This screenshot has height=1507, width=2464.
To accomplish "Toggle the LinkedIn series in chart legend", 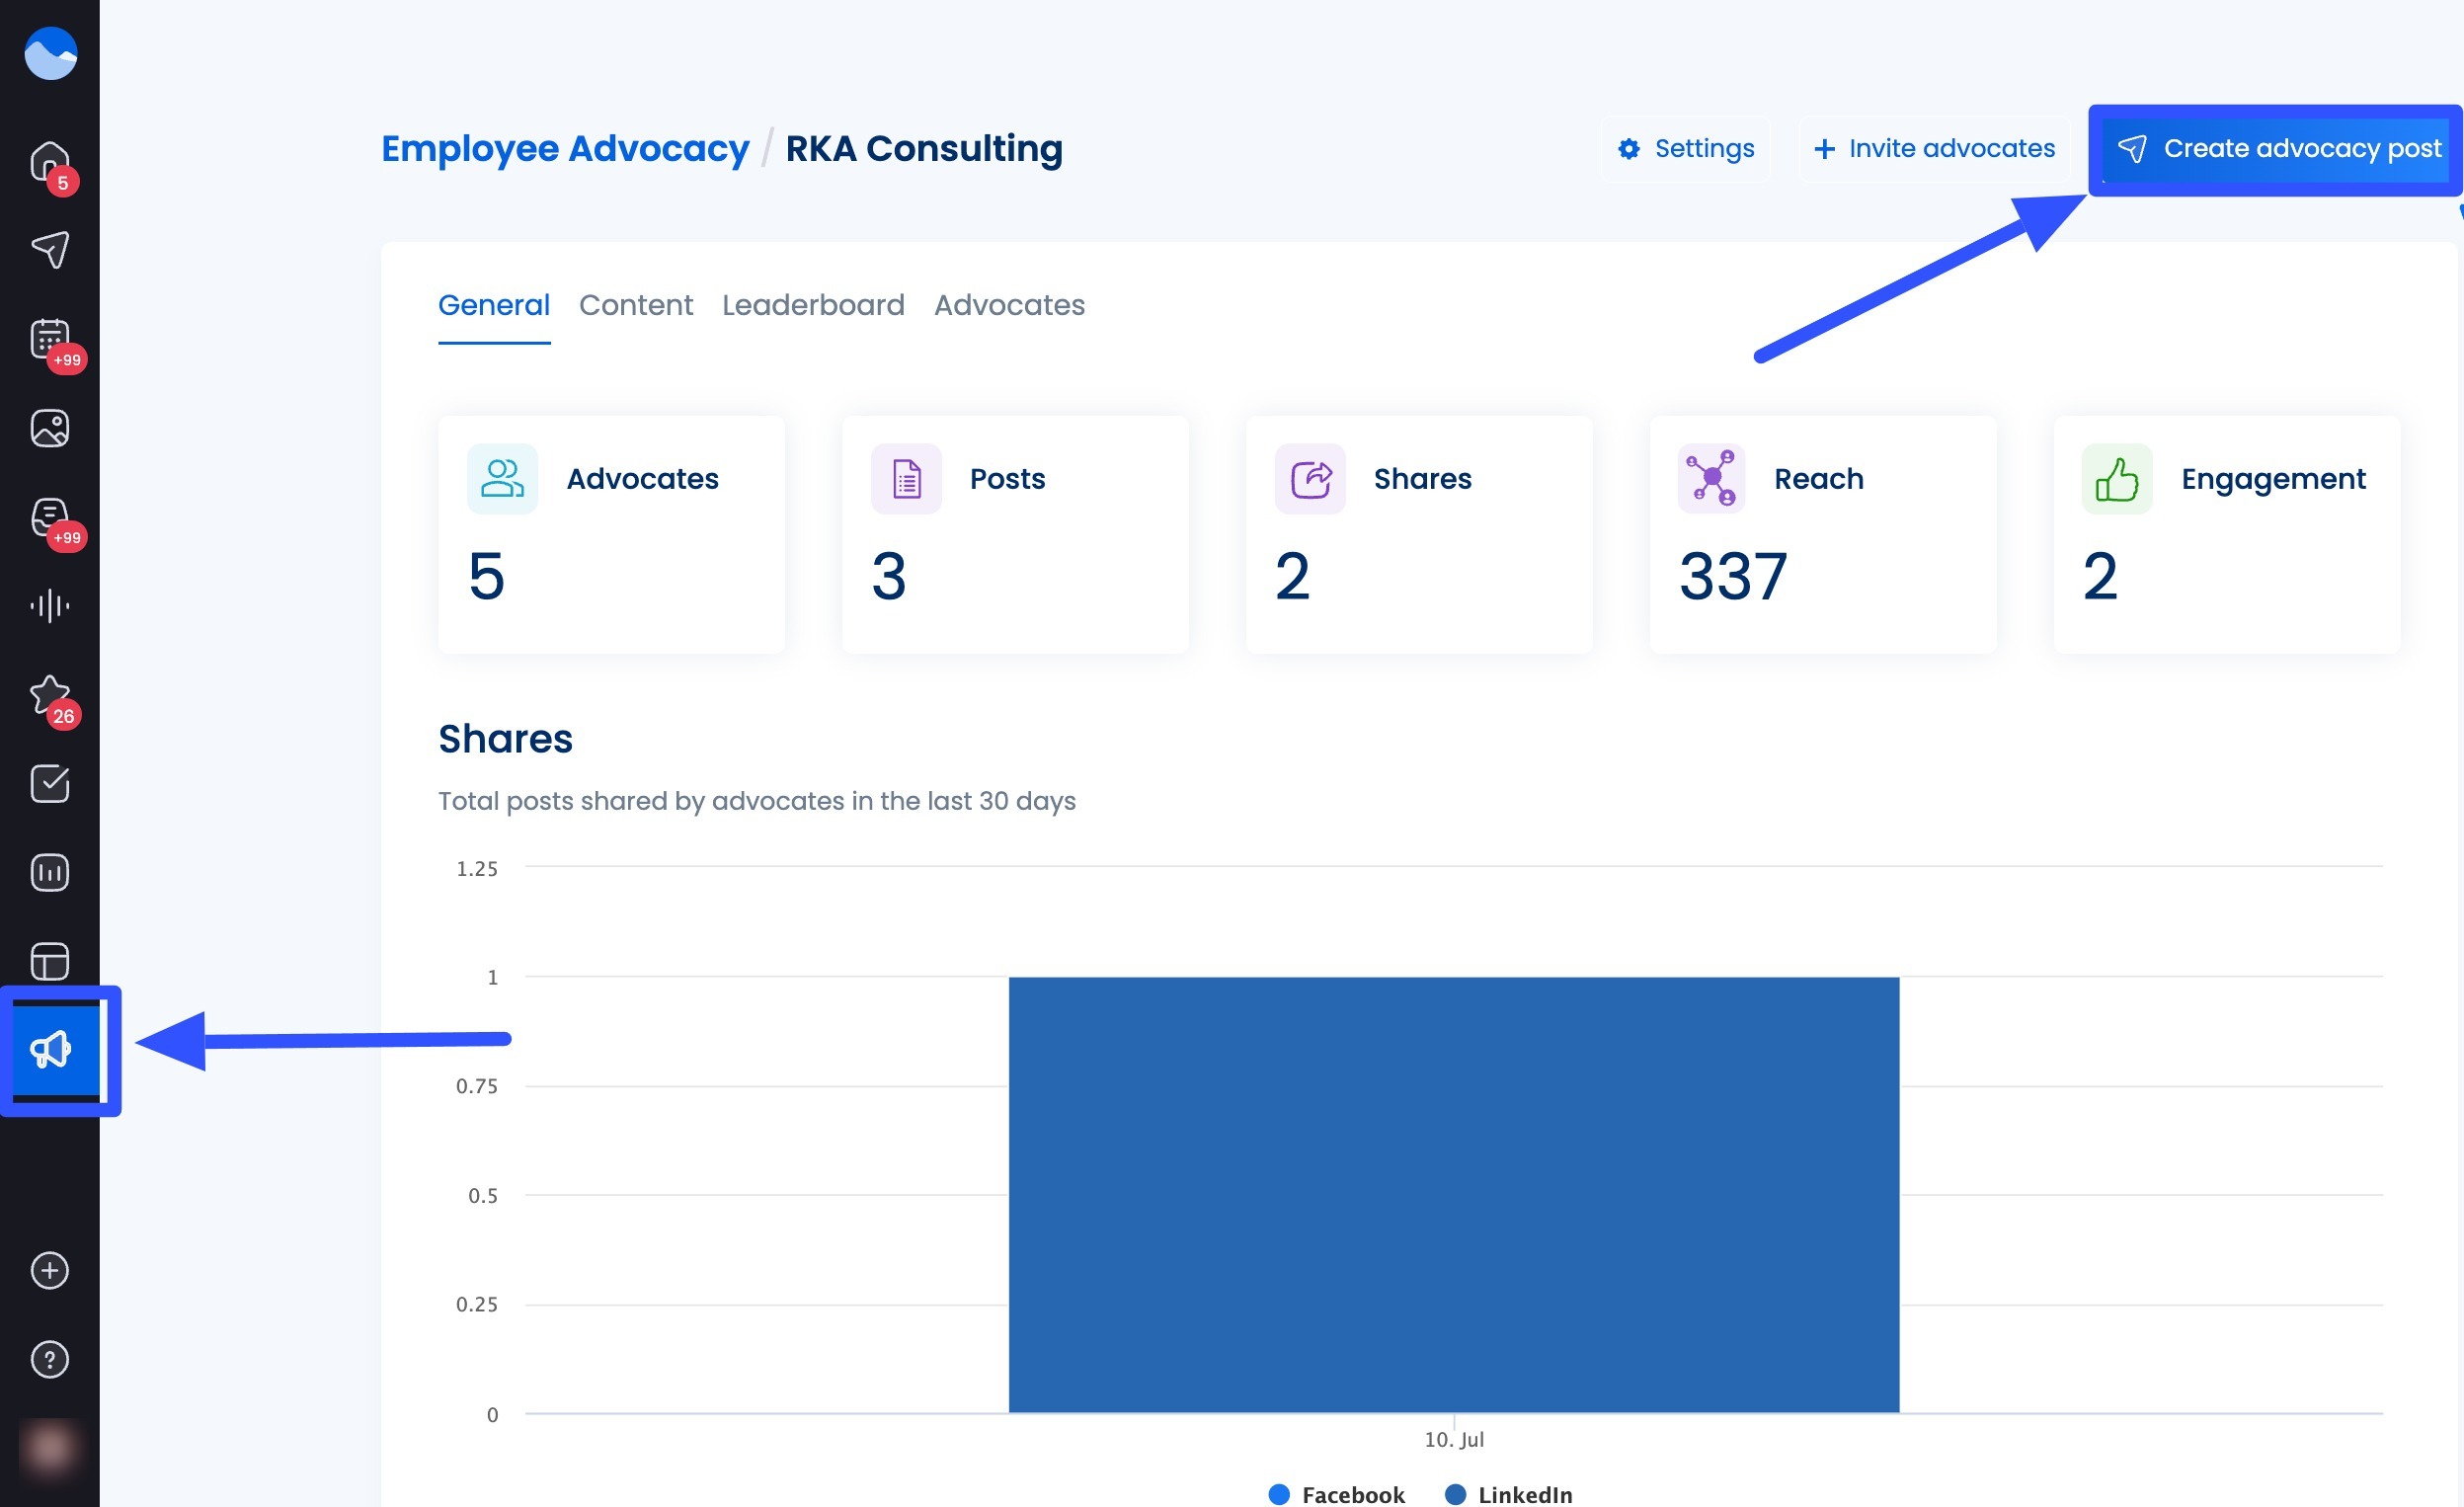I will coord(1510,1493).
